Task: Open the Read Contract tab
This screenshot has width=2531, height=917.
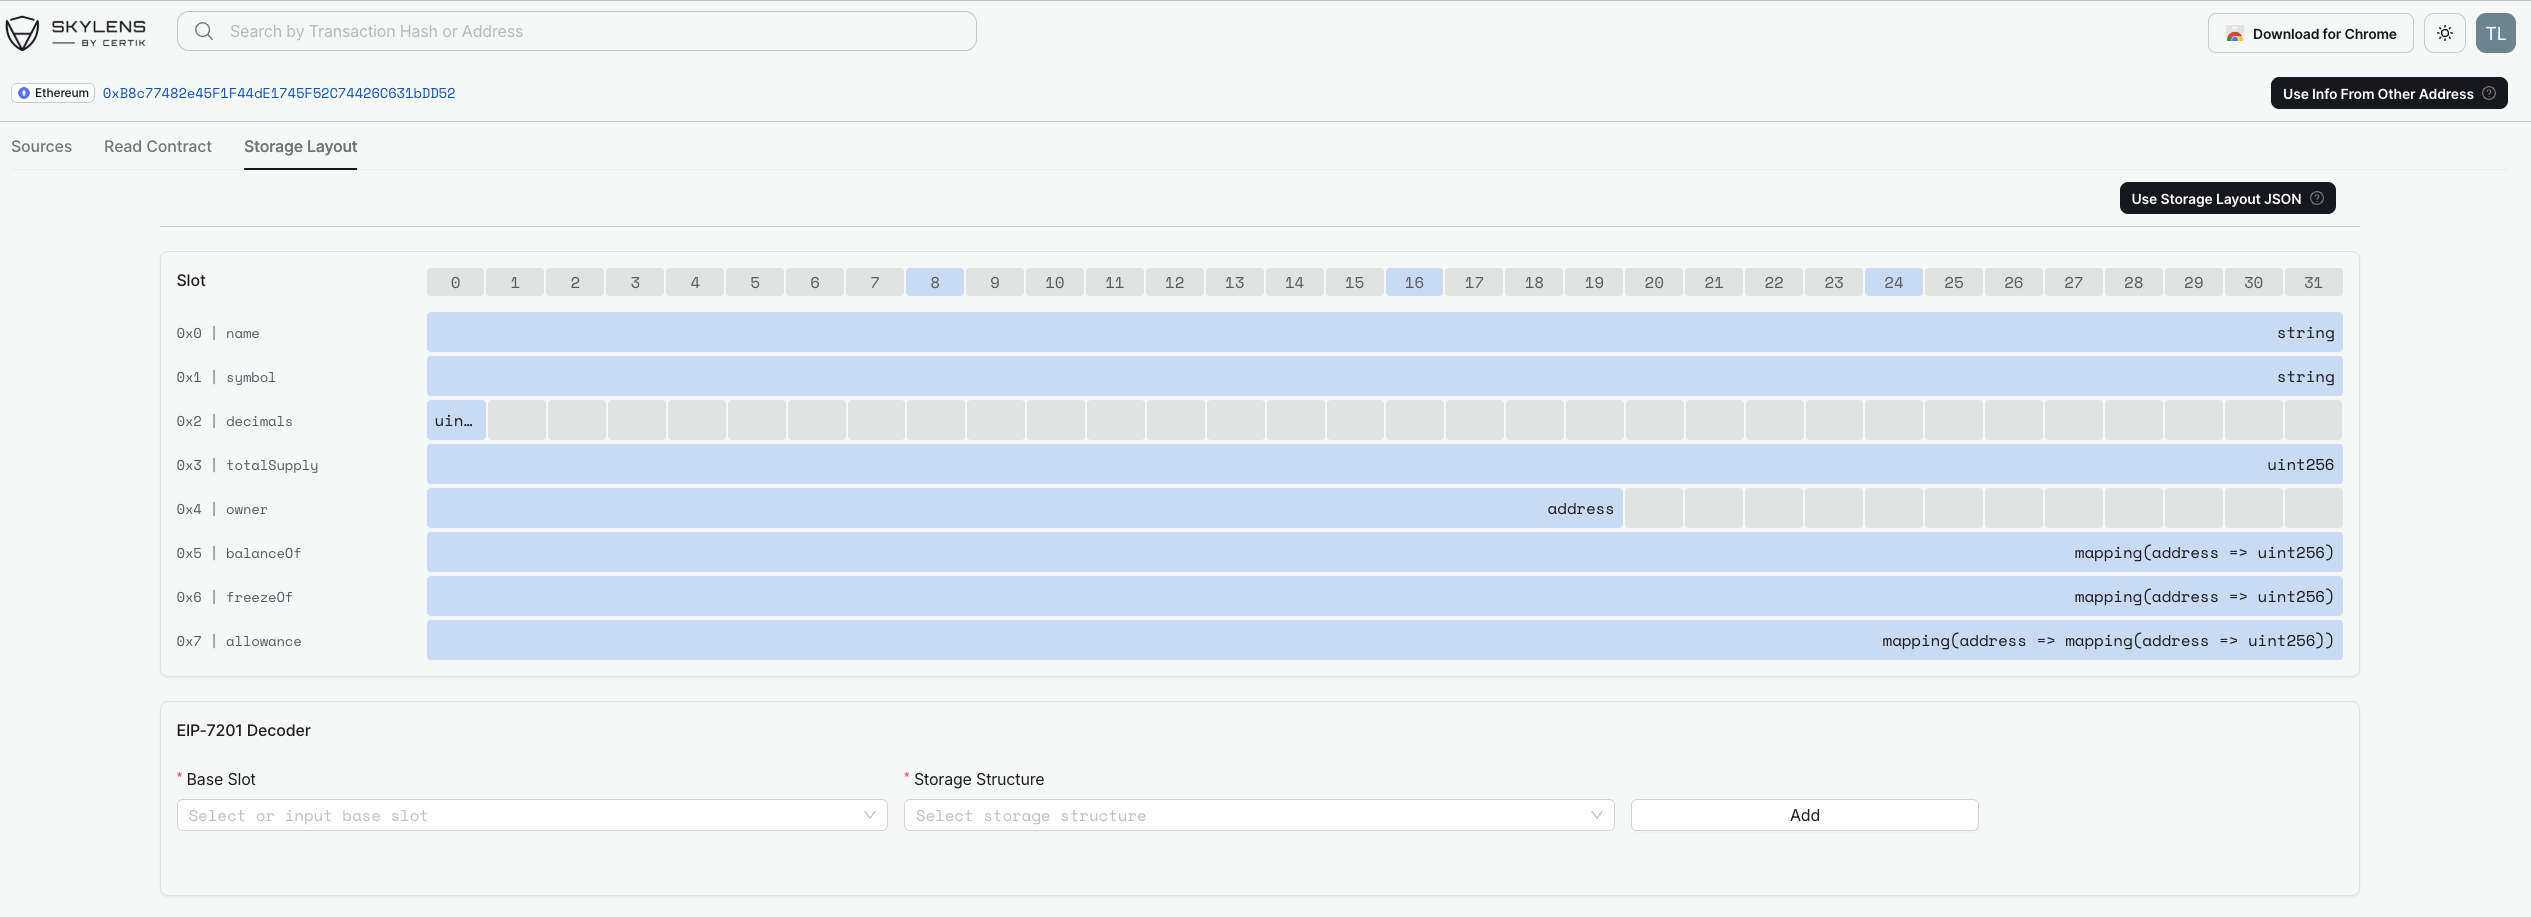Action: (x=157, y=146)
